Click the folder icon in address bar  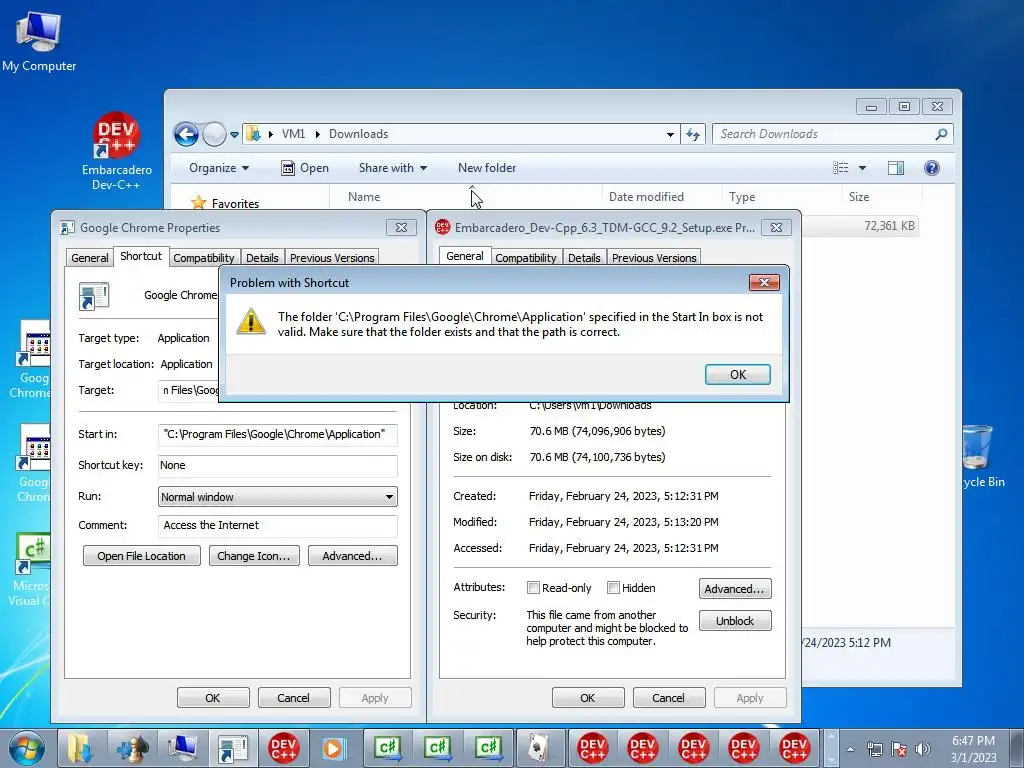tap(253, 134)
